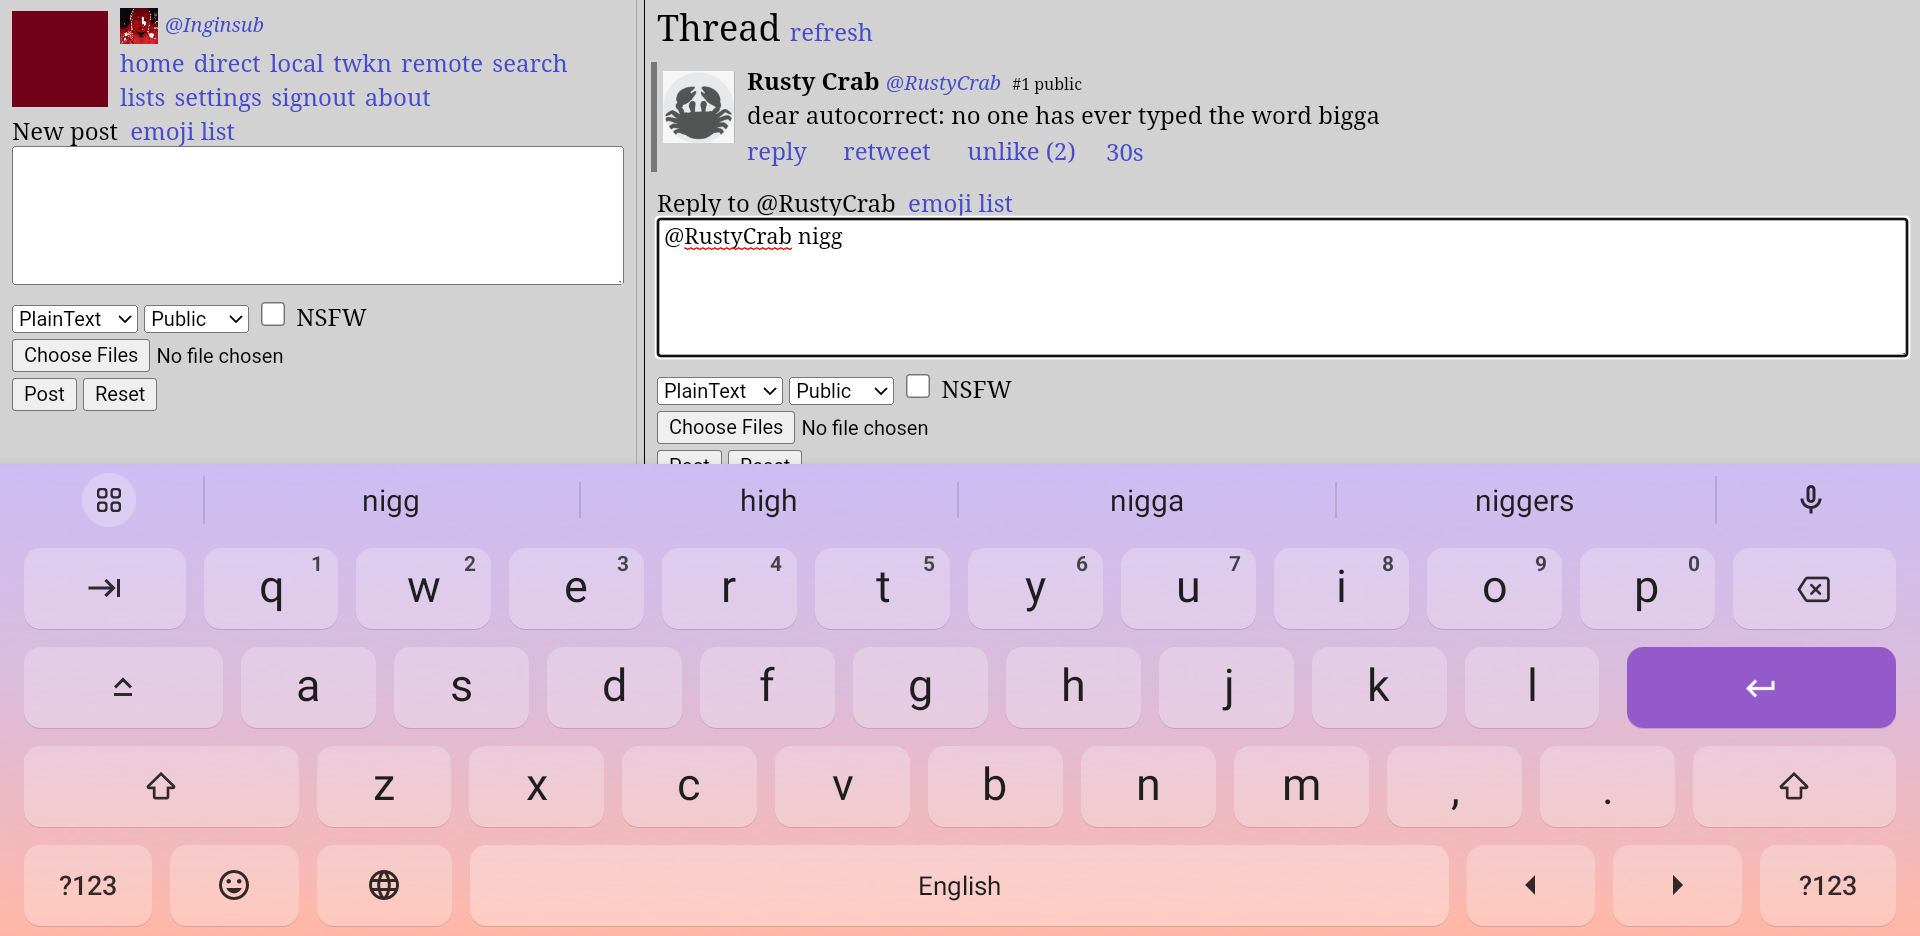This screenshot has height=936, width=1920.
Task: Focus the New post text area
Action: pyautogui.click(x=318, y=216)
